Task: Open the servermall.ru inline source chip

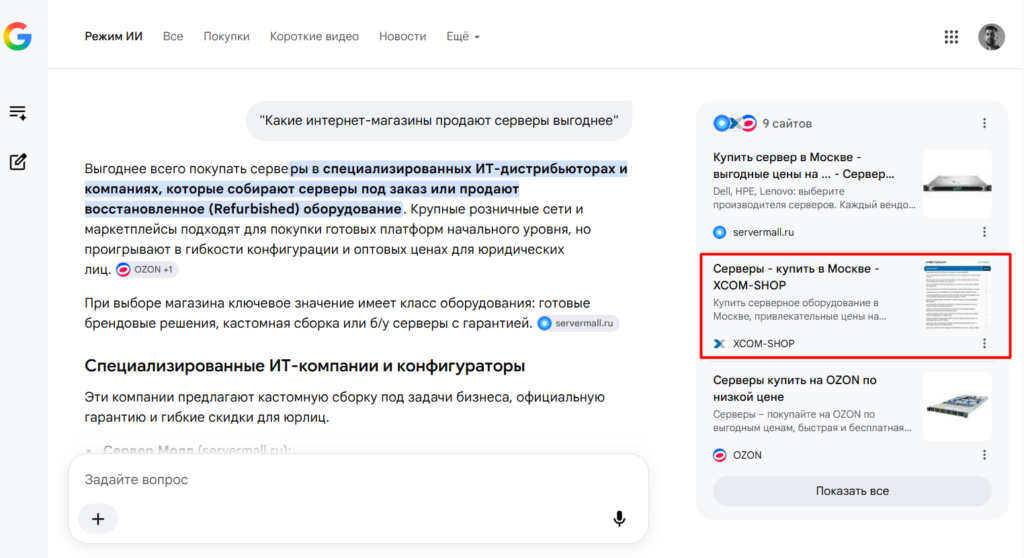Action: click(578, 323)
